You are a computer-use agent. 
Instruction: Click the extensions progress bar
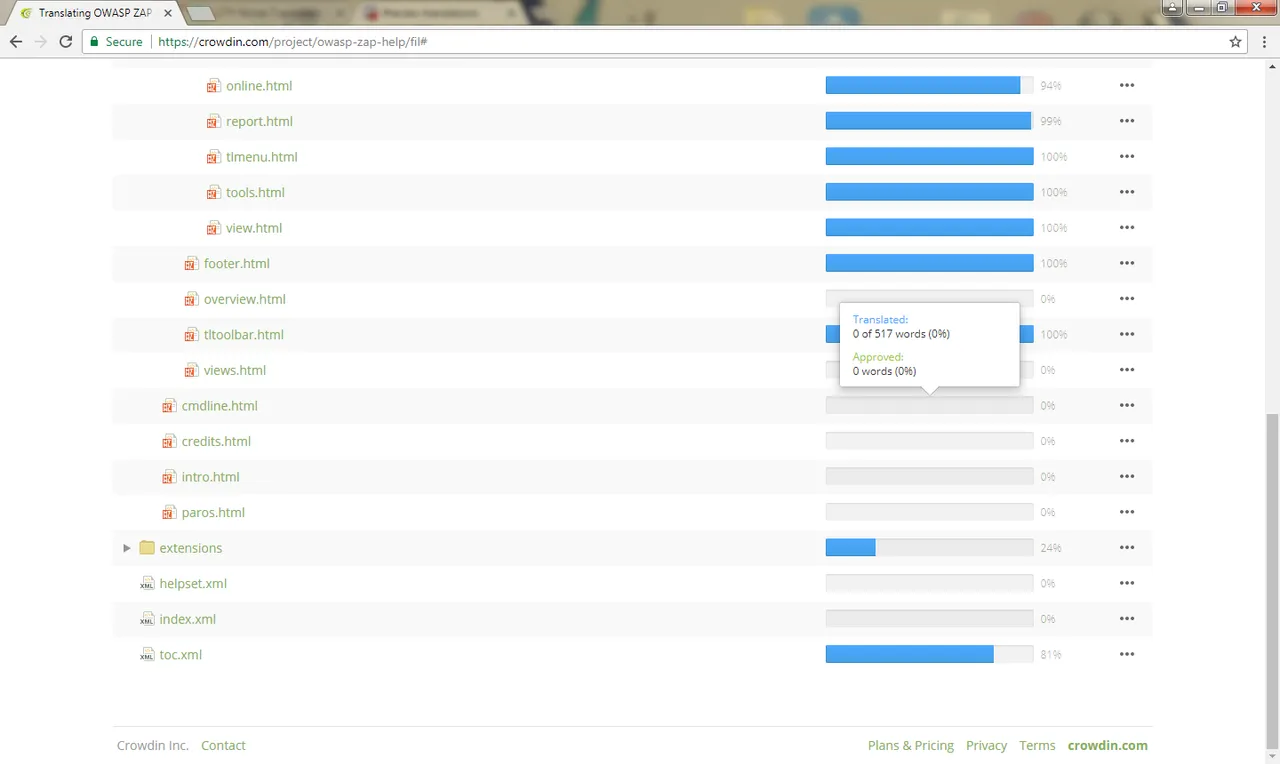tap(929, 548)
